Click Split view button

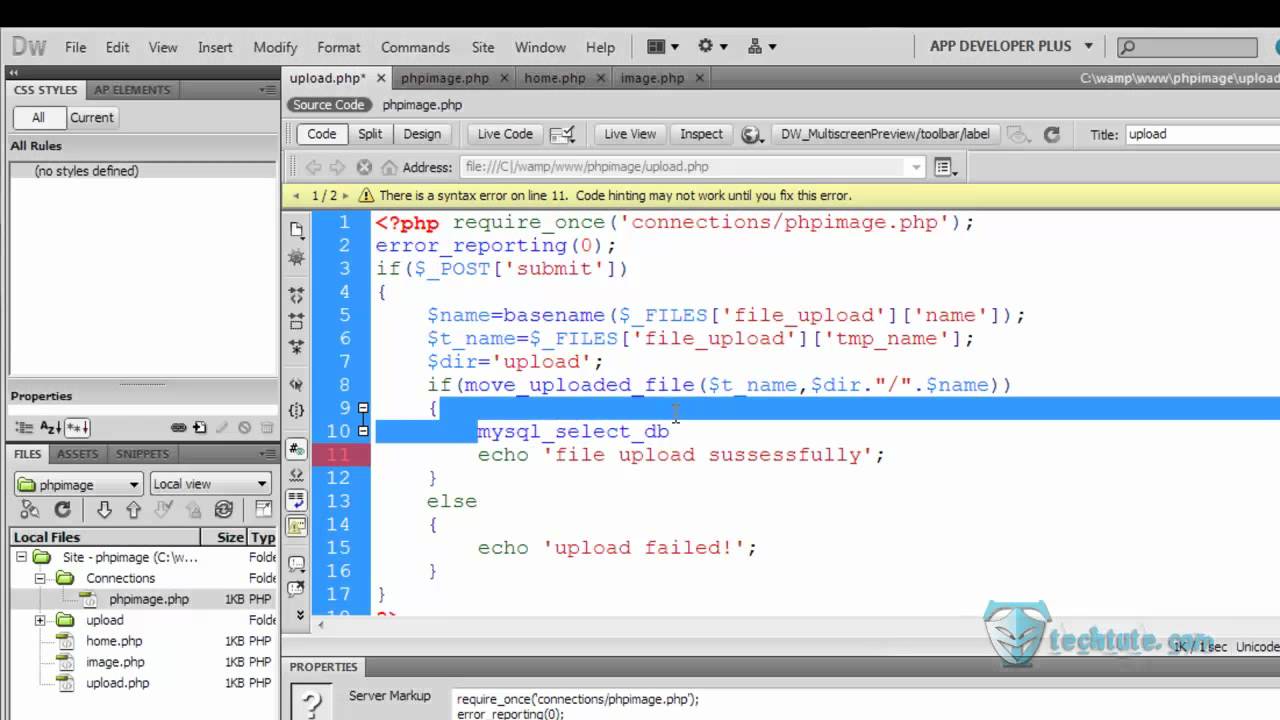[370, 134]
